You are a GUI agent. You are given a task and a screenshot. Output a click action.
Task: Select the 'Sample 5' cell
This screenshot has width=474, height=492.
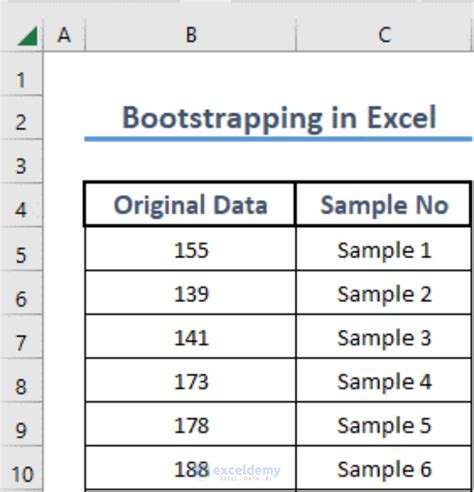pyautogui.click(x=384, y=424)
